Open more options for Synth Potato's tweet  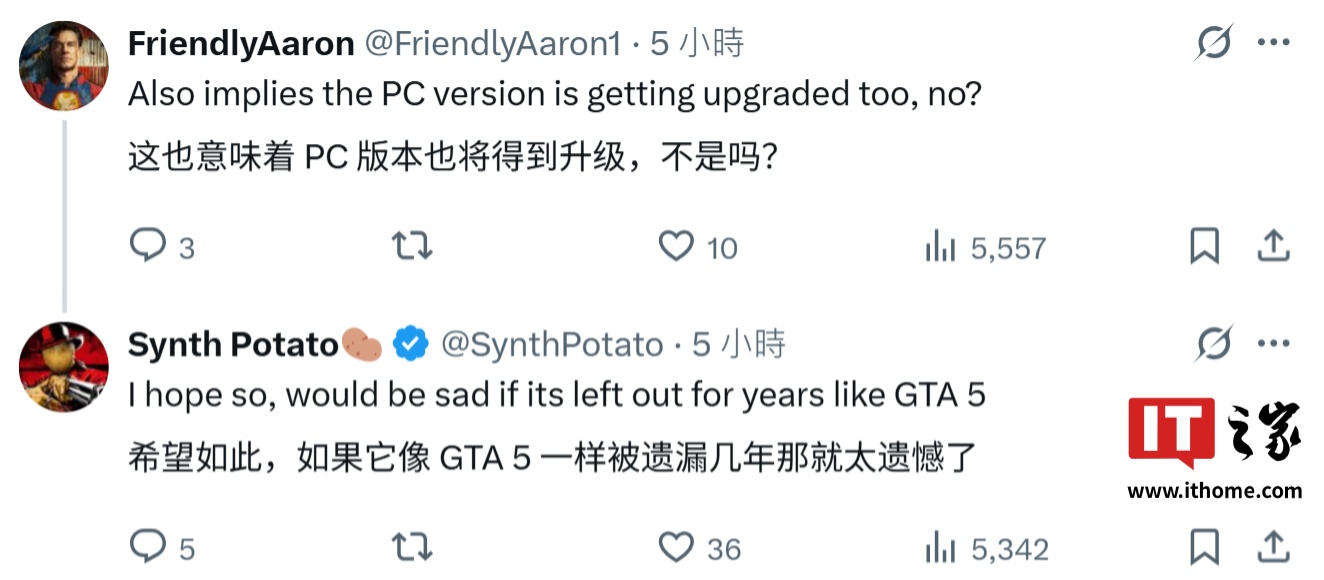[x=1273, y=345]
